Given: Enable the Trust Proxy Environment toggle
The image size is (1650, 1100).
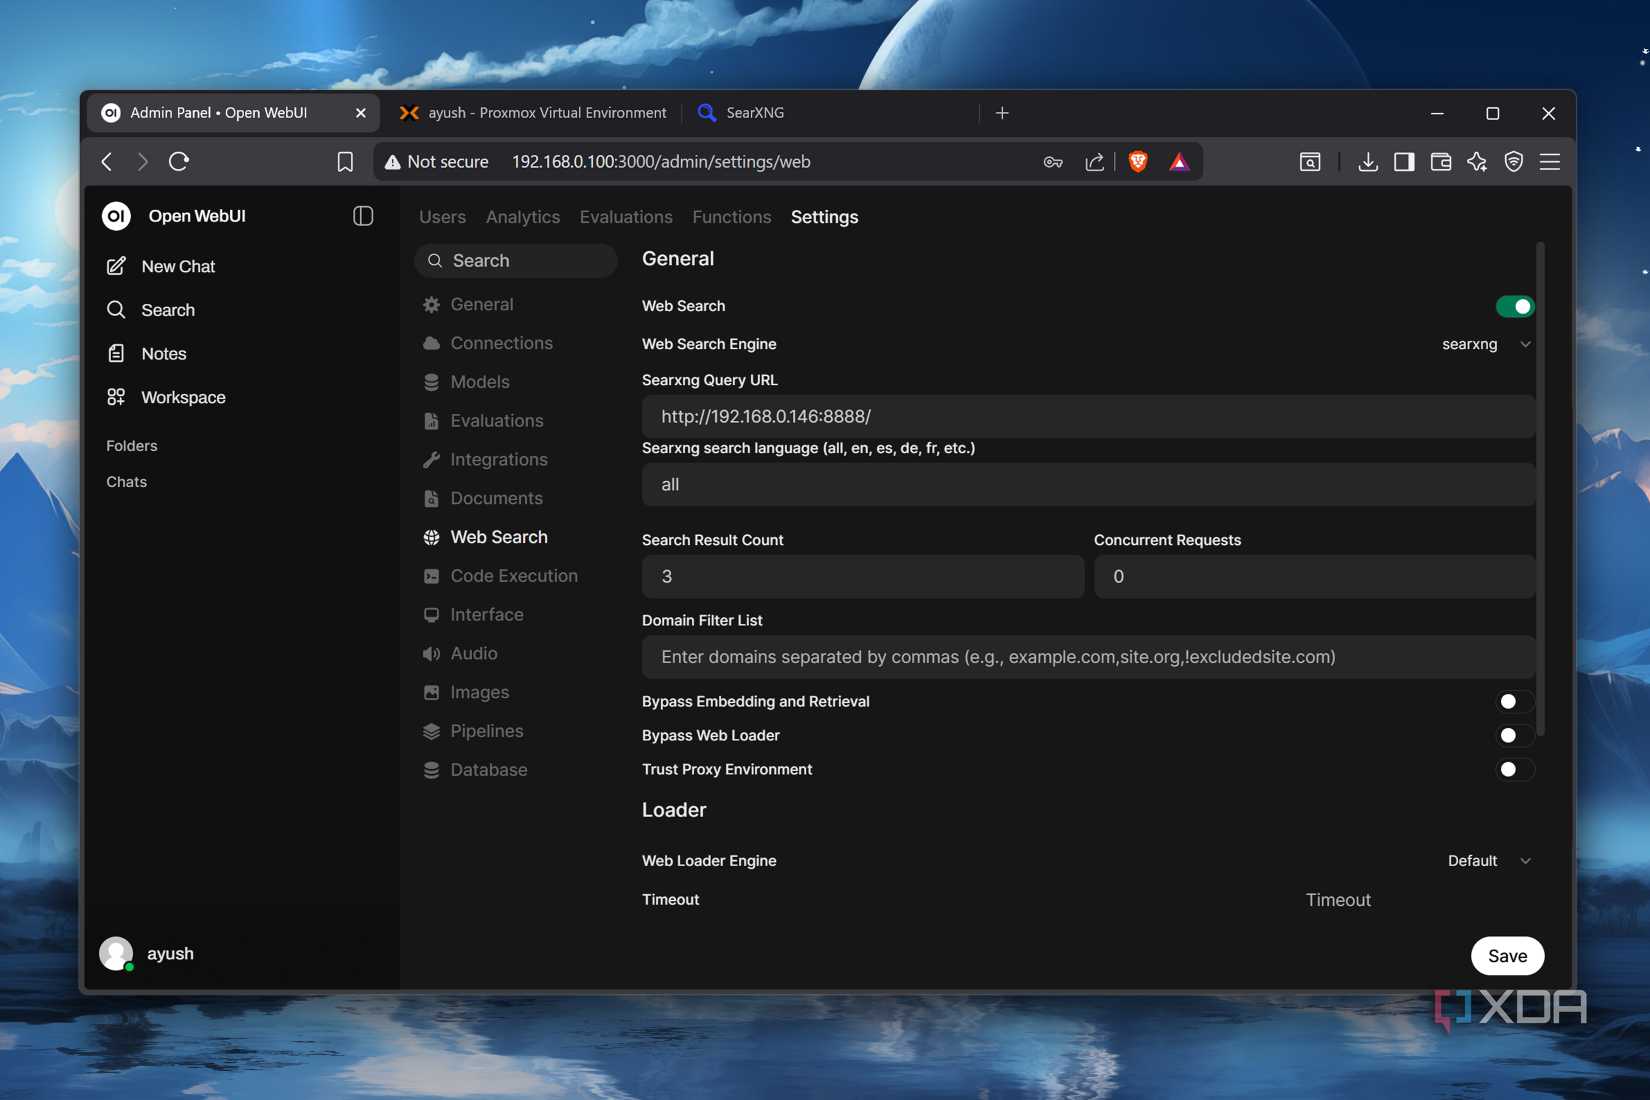Looking at the screenshot, I should click(1515, 770).
